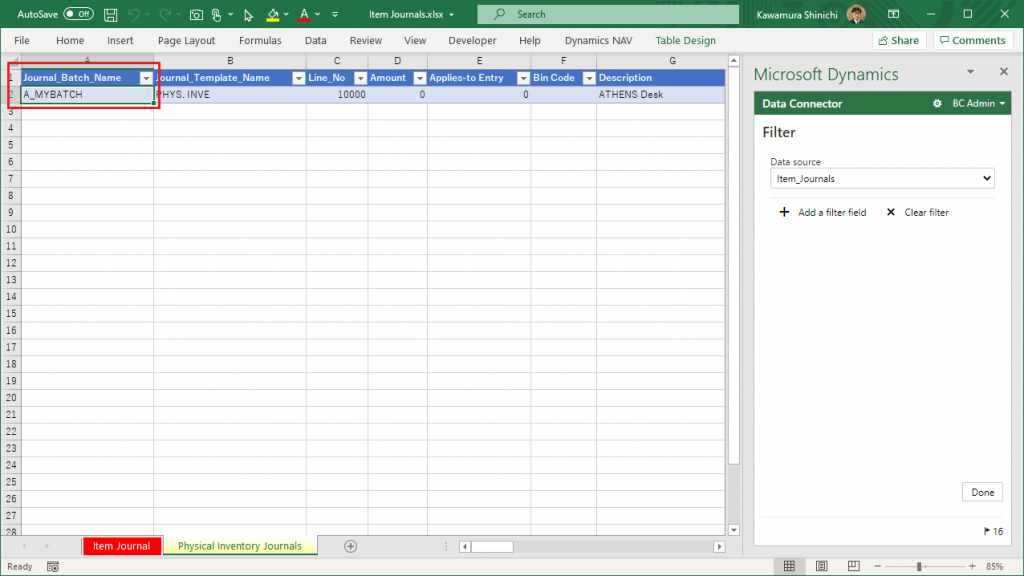Click the horizontal scrollbar right arrow

(719, 547)
